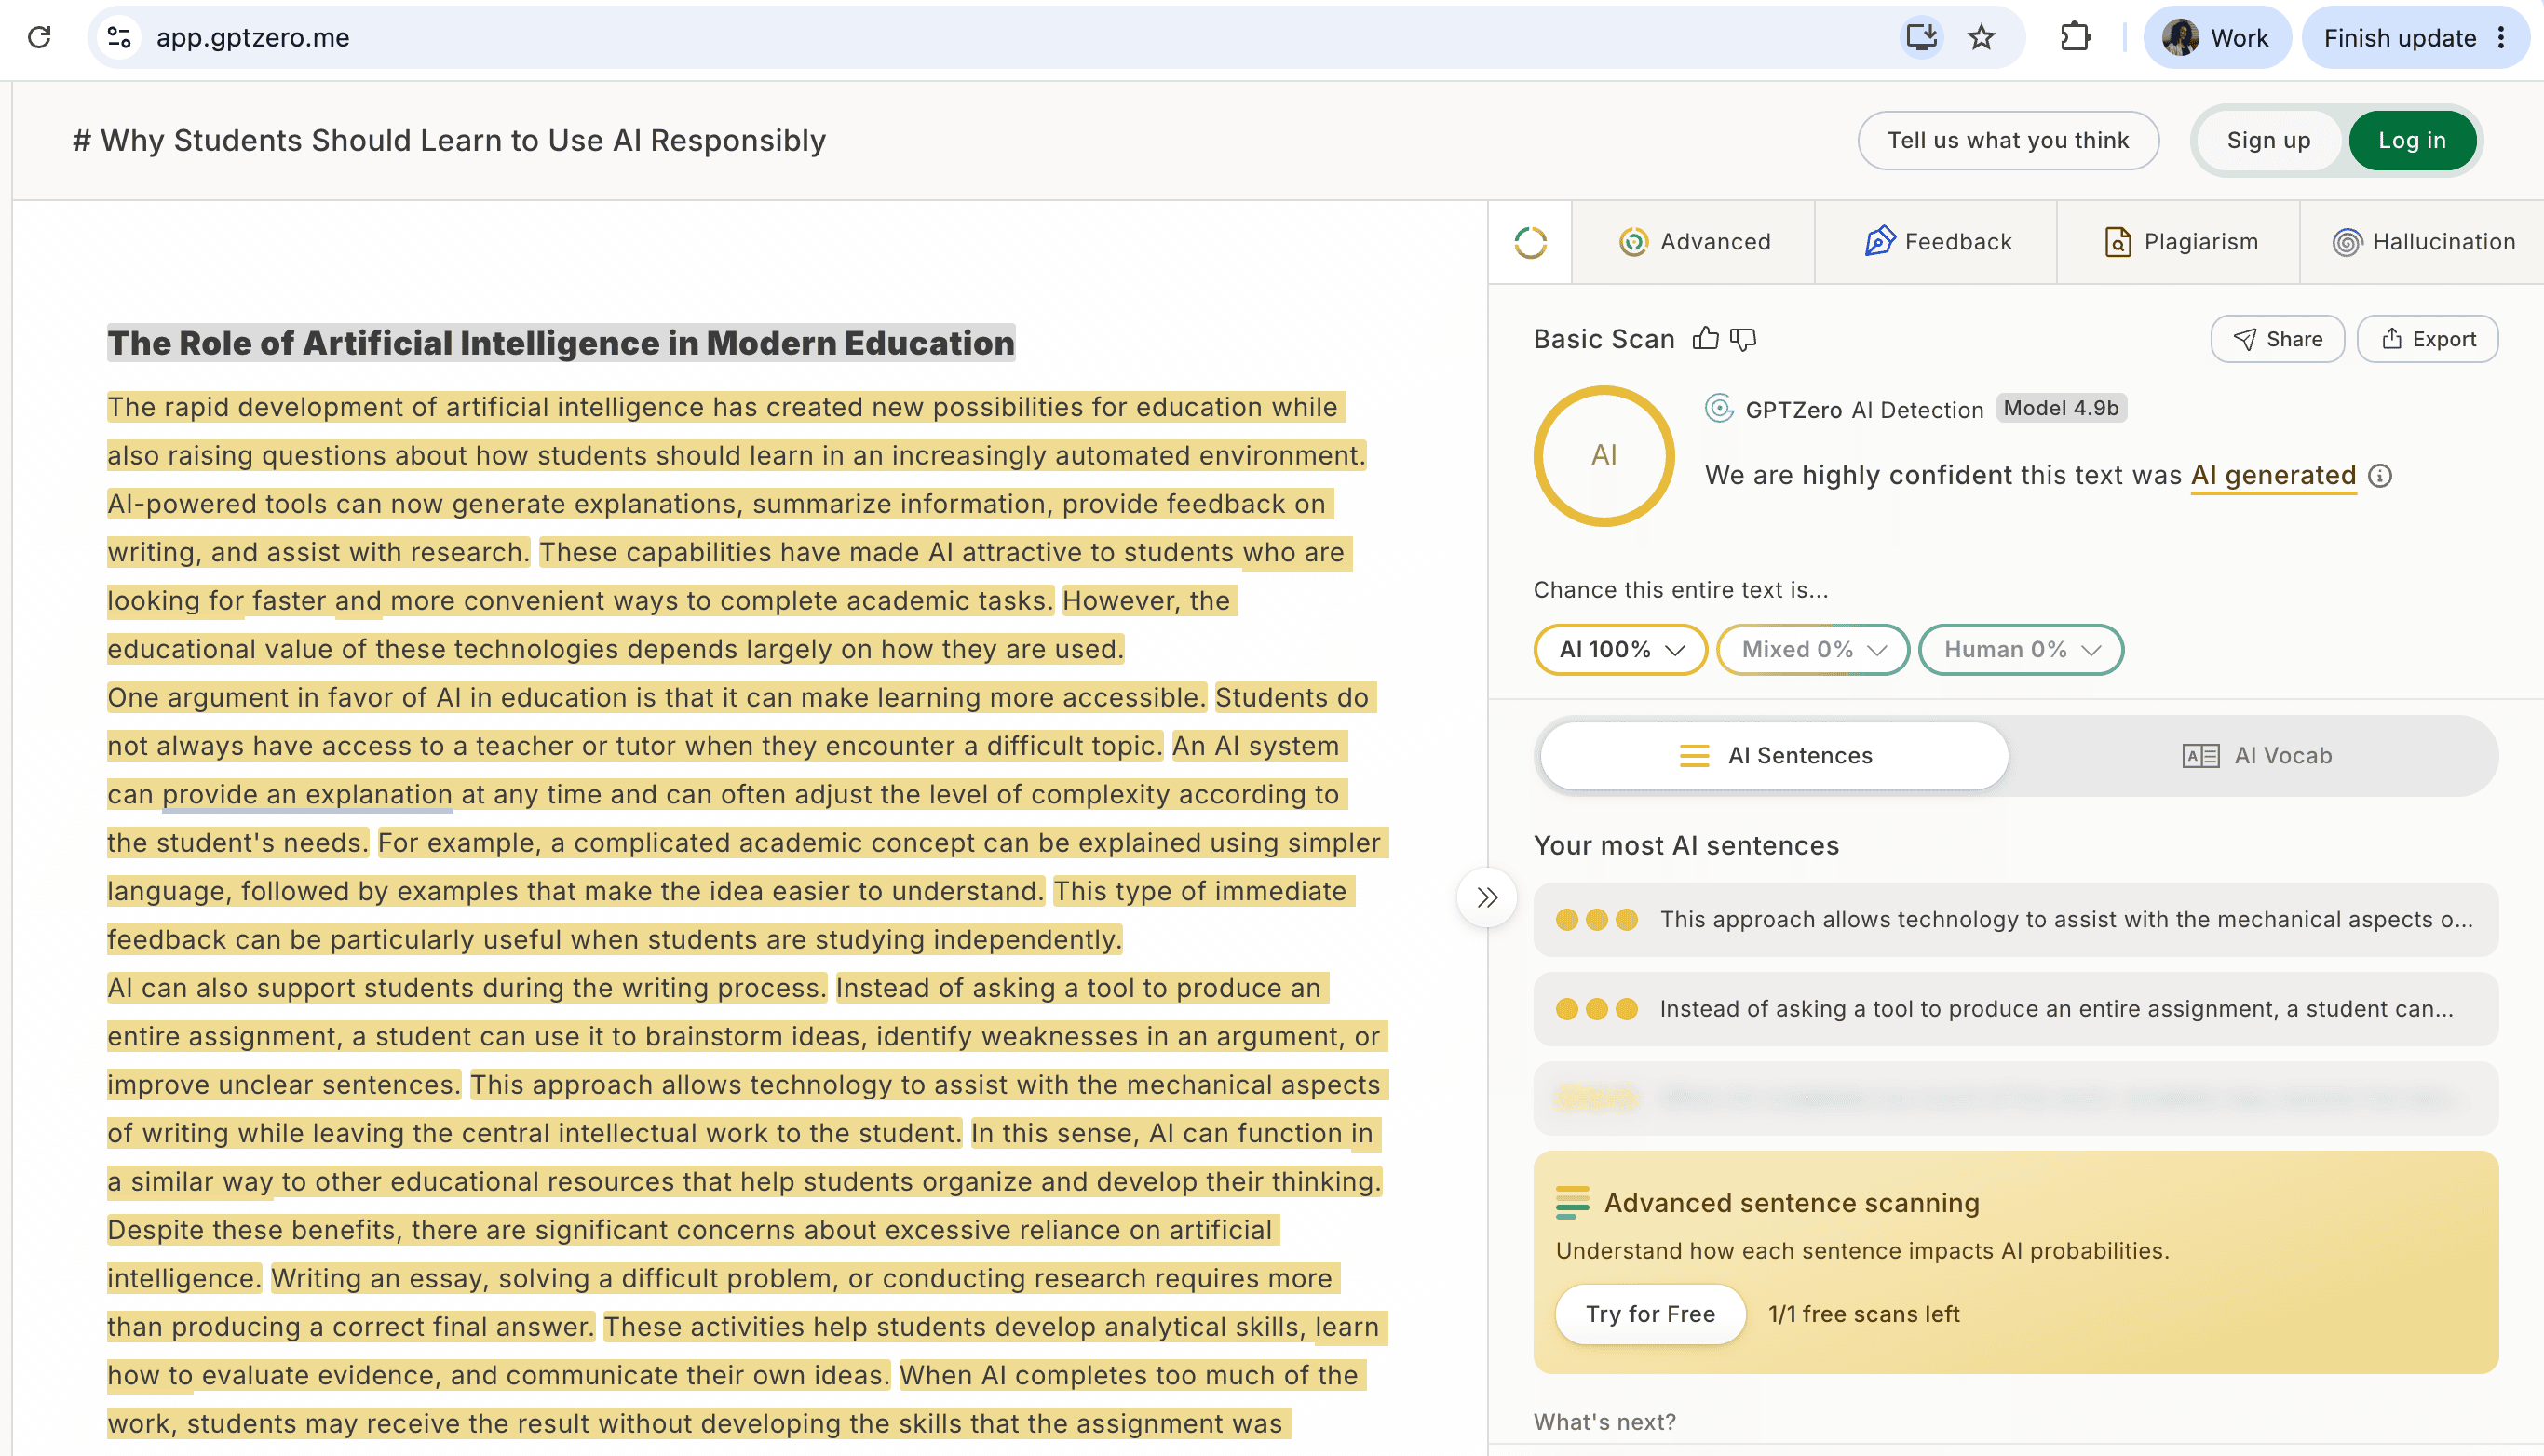
Task: Reload the page with the refresh icon
Action: [39, 38]
